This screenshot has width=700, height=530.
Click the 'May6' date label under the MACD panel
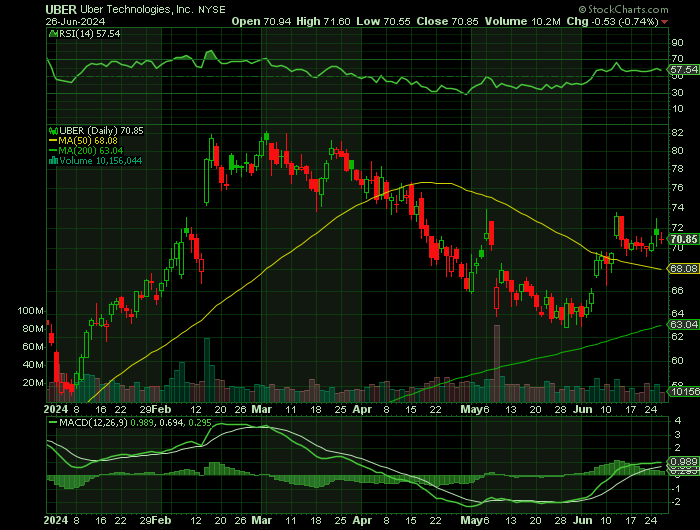[x=475, y=521]
